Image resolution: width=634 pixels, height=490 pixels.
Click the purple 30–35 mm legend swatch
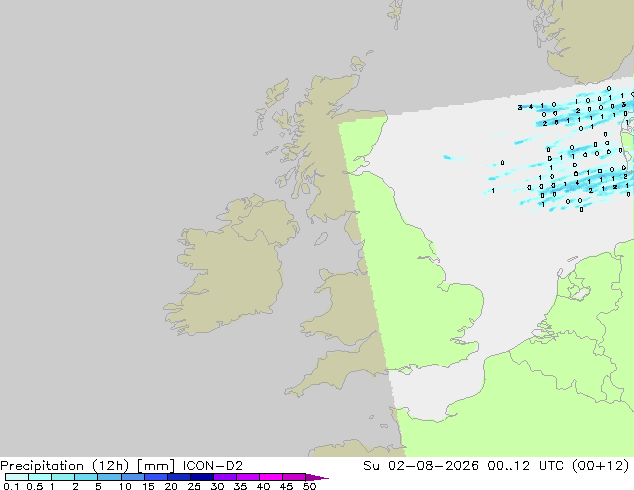pos(225,477)
